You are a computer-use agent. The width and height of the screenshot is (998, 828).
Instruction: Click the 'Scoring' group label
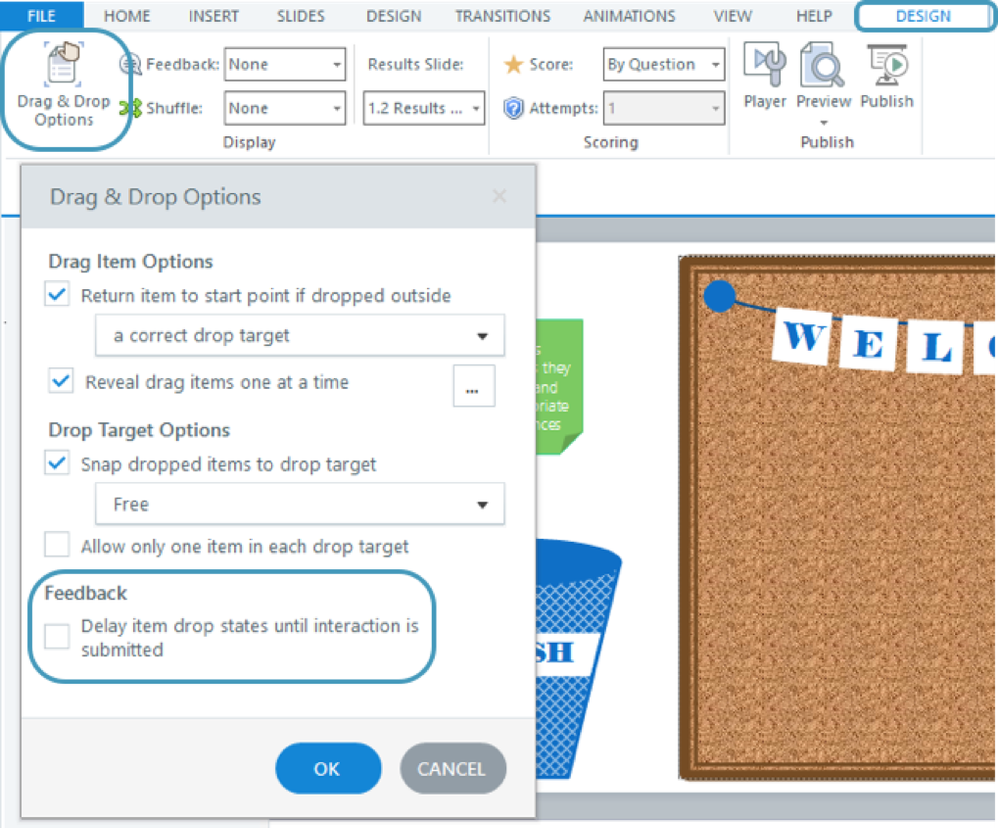click(610, 142)
